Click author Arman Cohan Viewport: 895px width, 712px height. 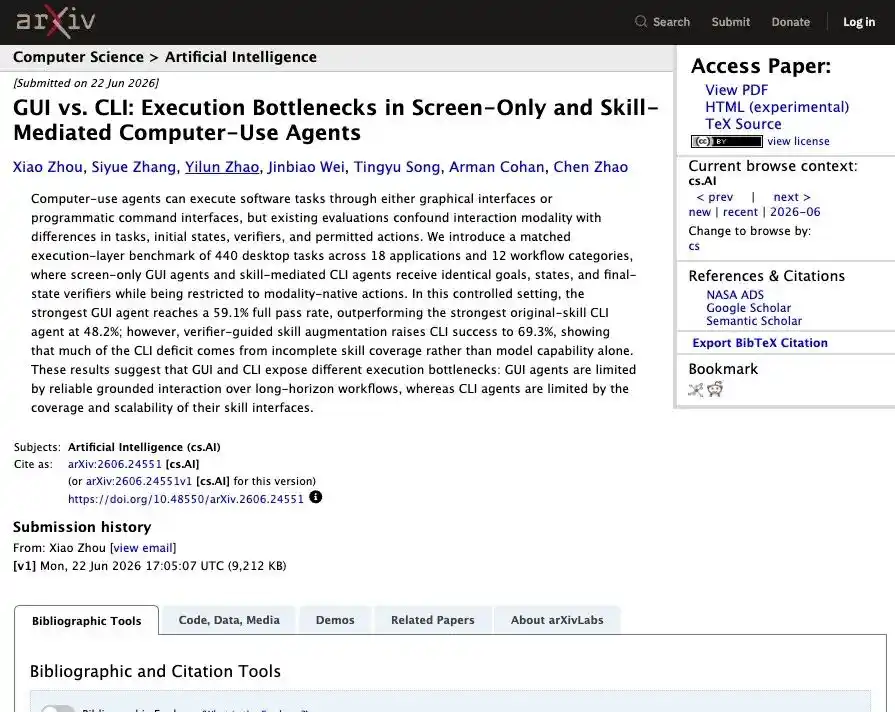coord(497,167)
